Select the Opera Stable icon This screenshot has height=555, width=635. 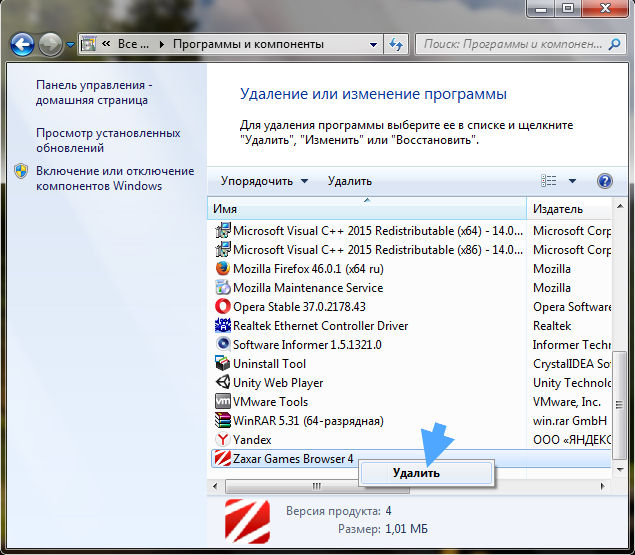[223, 307]
